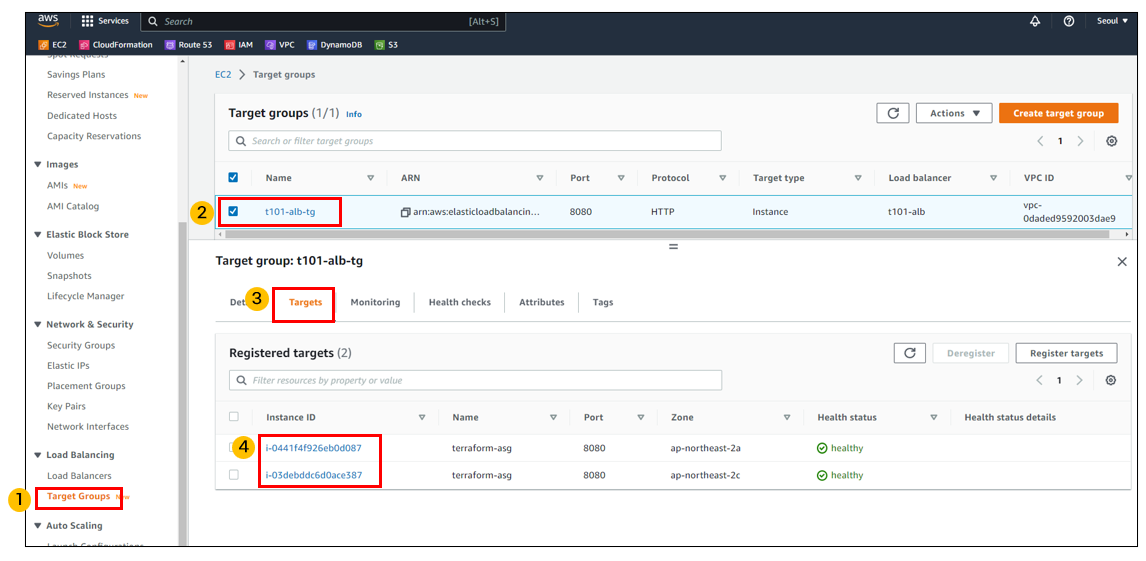Open CloudFormation shortcut in favorites bar
Image resolution: width=1146 pixels, height=561 pixels.
(116, 45)
